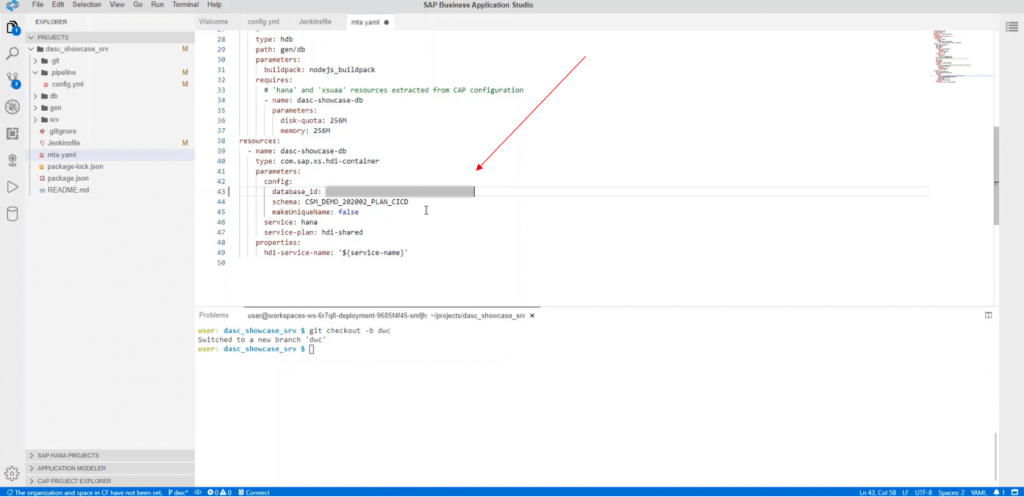This screenshot has width=1024, height=497.
Task: Change Spaces: 2 indentation setting
Action: [952, 492]
